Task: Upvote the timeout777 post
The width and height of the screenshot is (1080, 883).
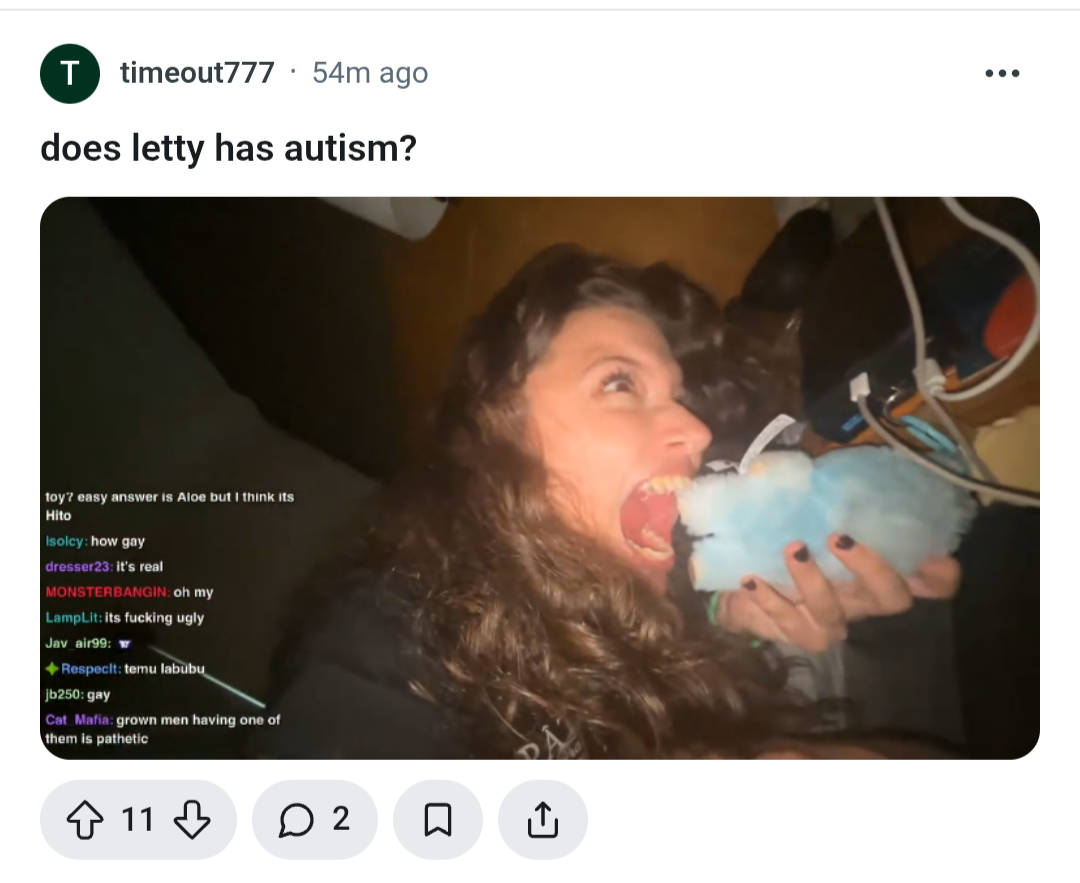Action: (x=85, y=820)
